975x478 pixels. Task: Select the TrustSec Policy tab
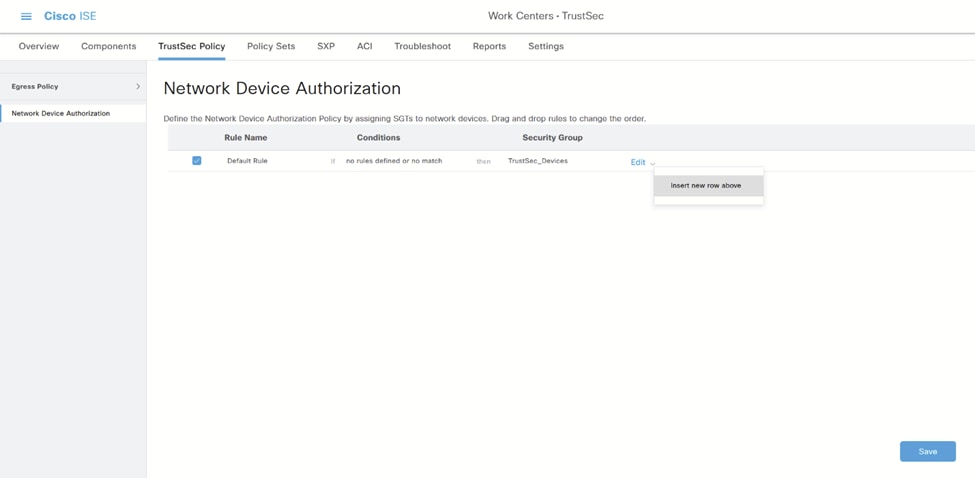(192, 46)
